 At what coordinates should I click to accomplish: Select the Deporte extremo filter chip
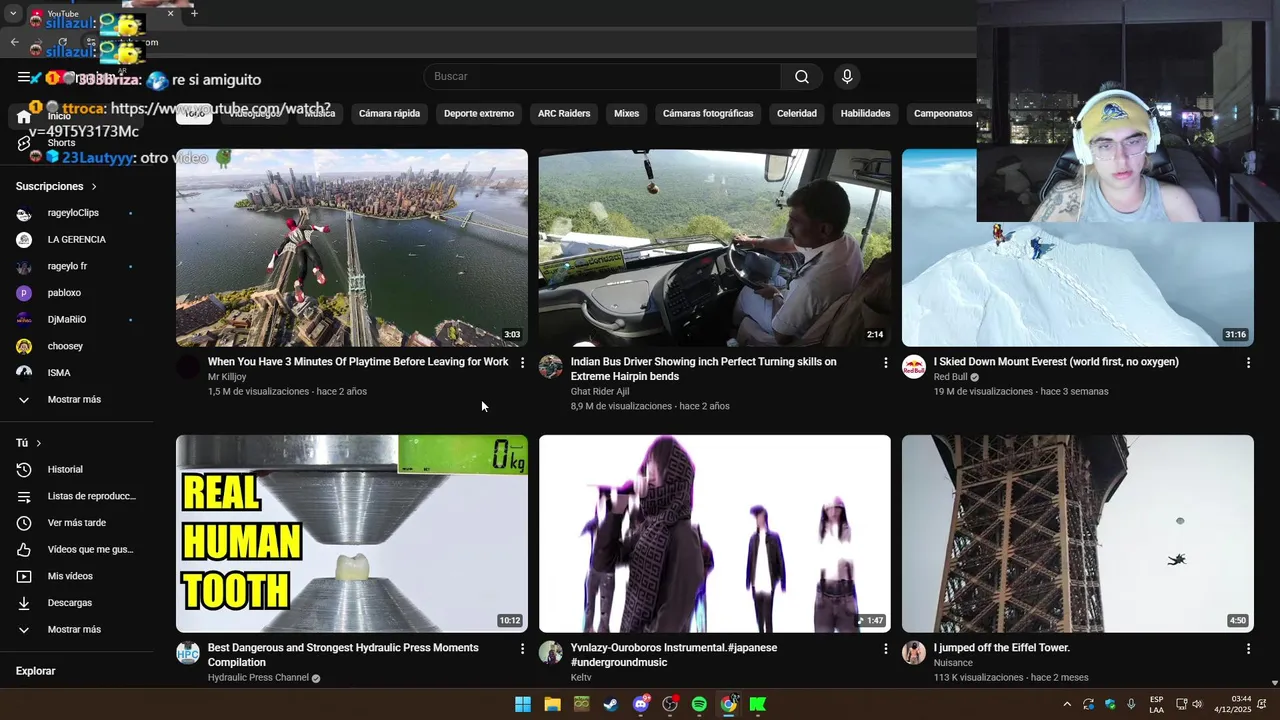pos(479,114)
